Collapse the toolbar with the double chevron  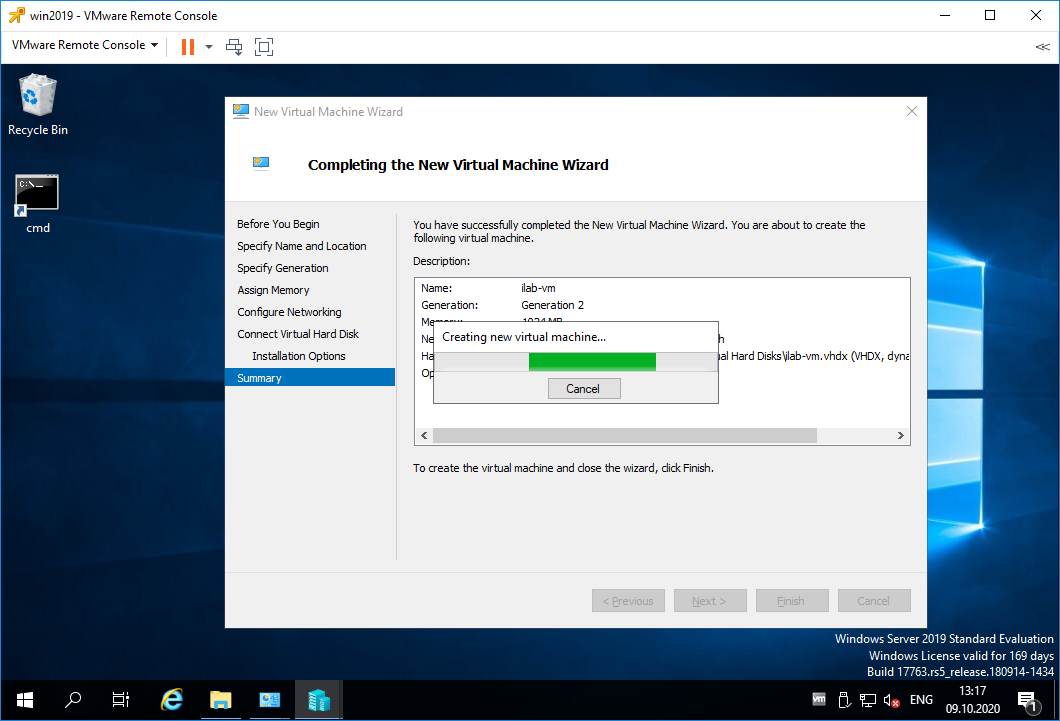[x=1042, y=47]
